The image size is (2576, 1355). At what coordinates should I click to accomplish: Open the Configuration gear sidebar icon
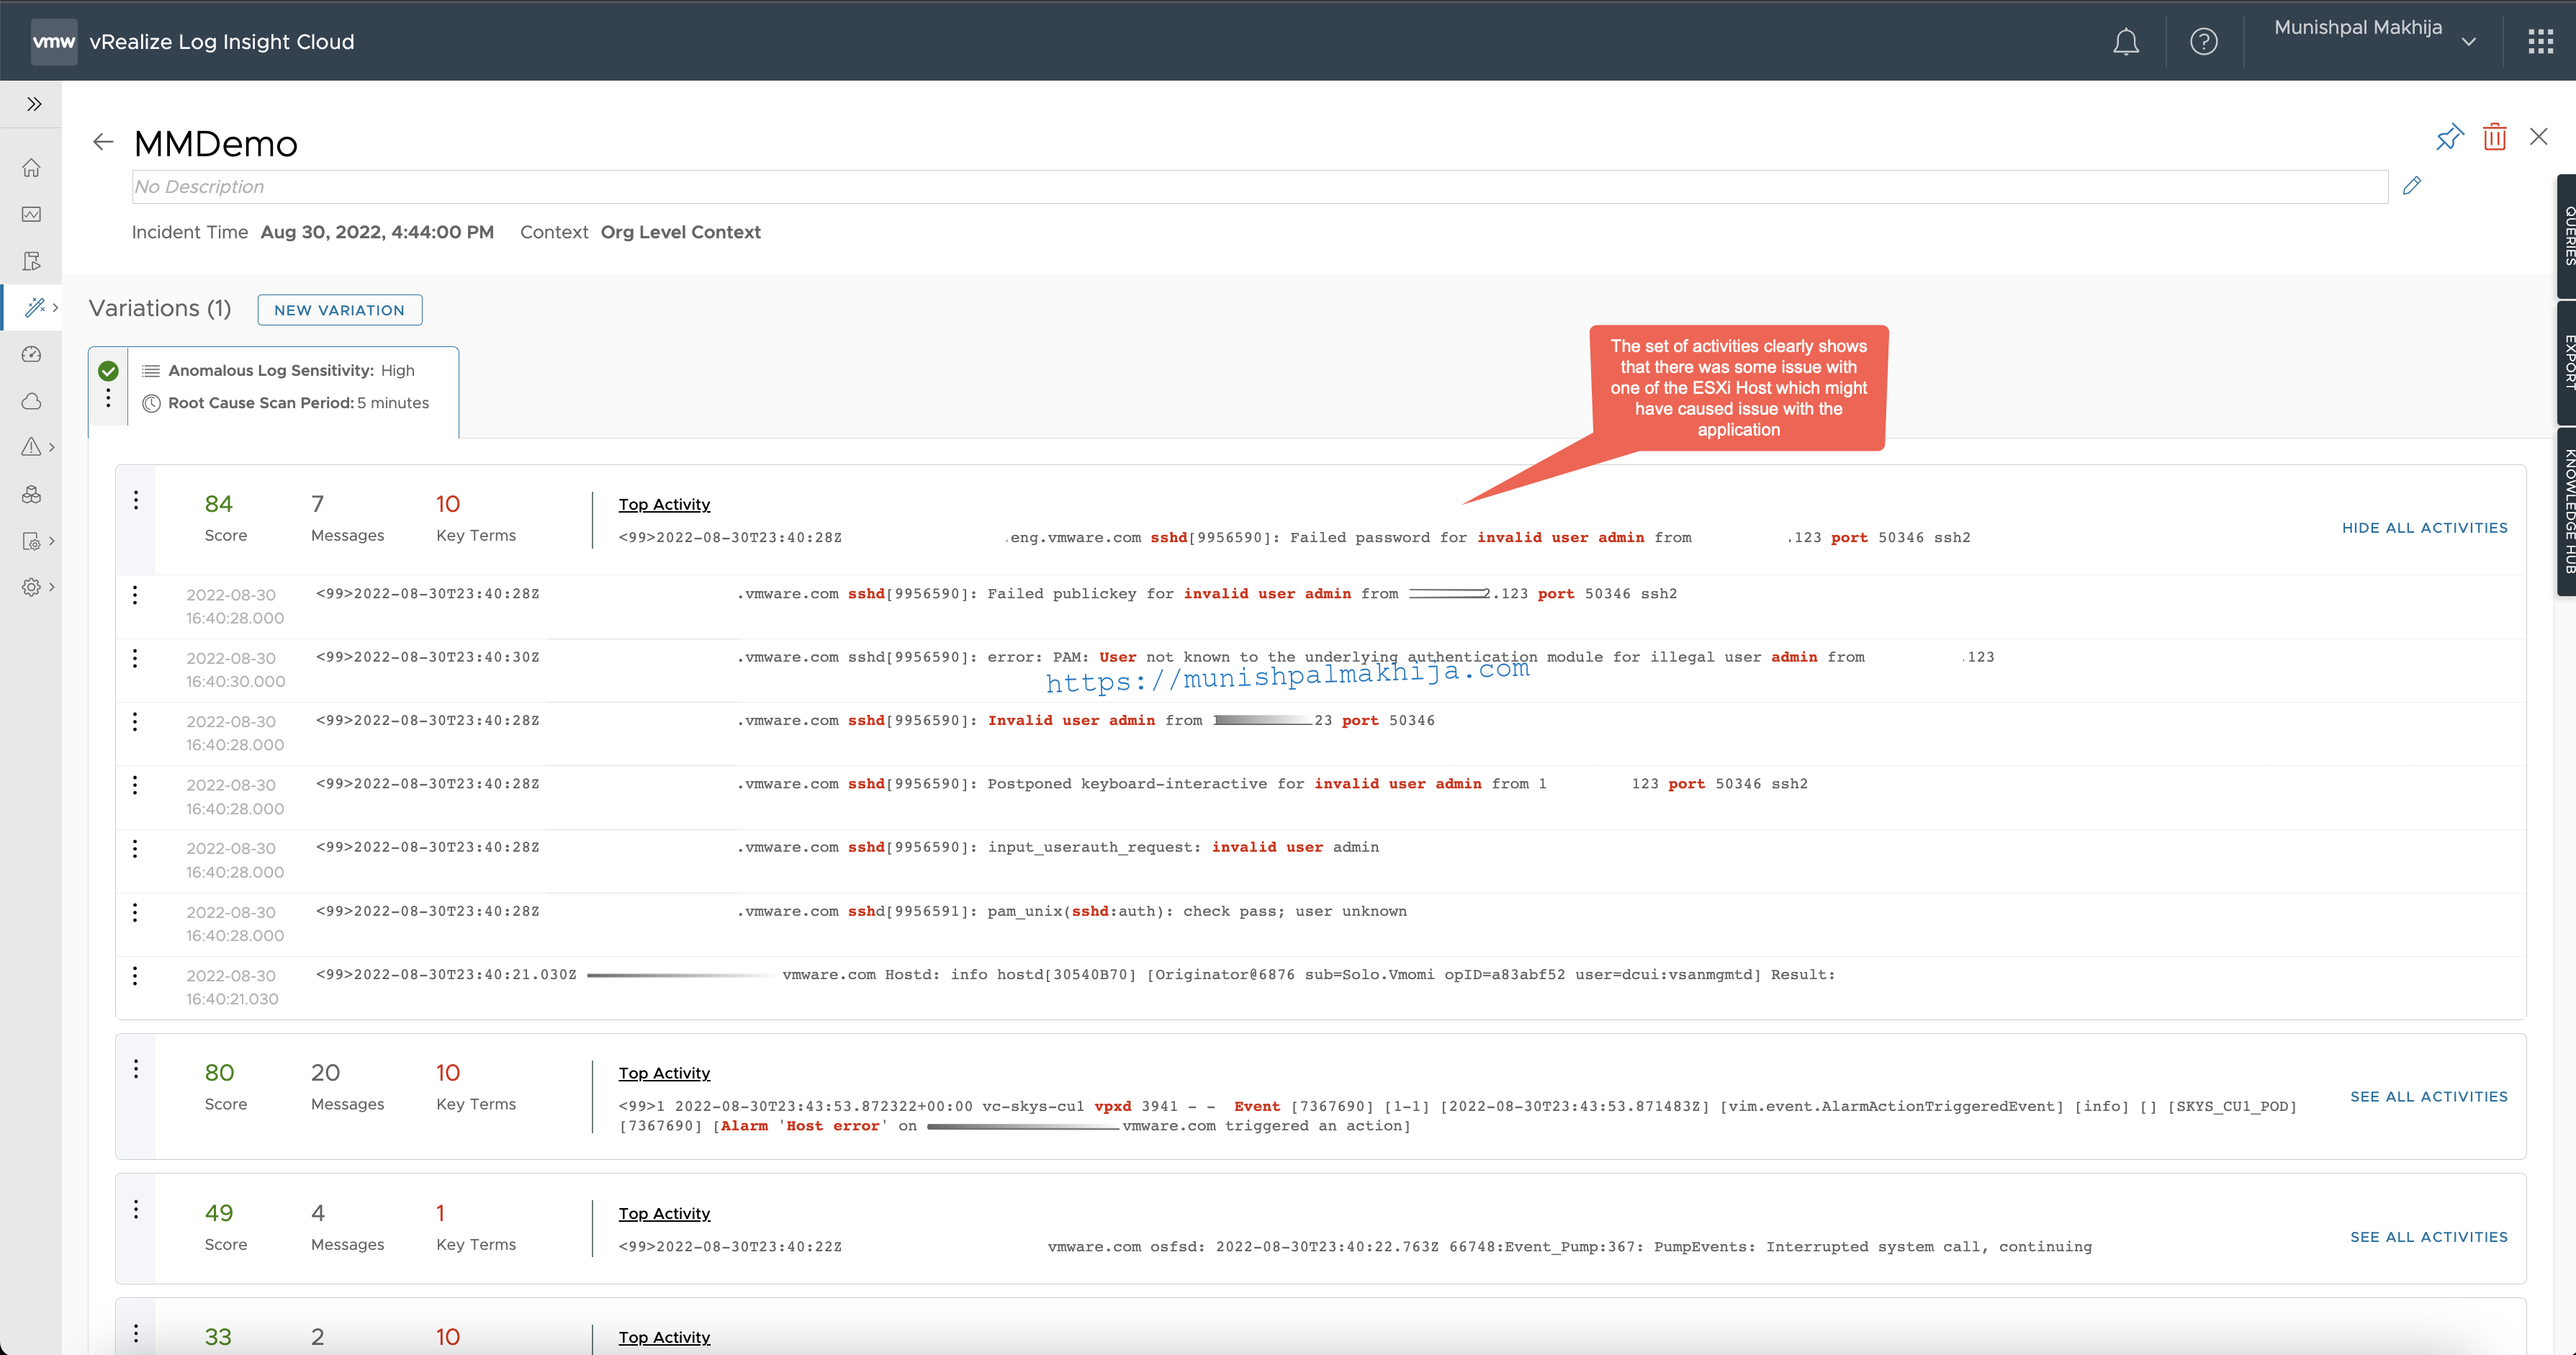click(x=32, y=587)
